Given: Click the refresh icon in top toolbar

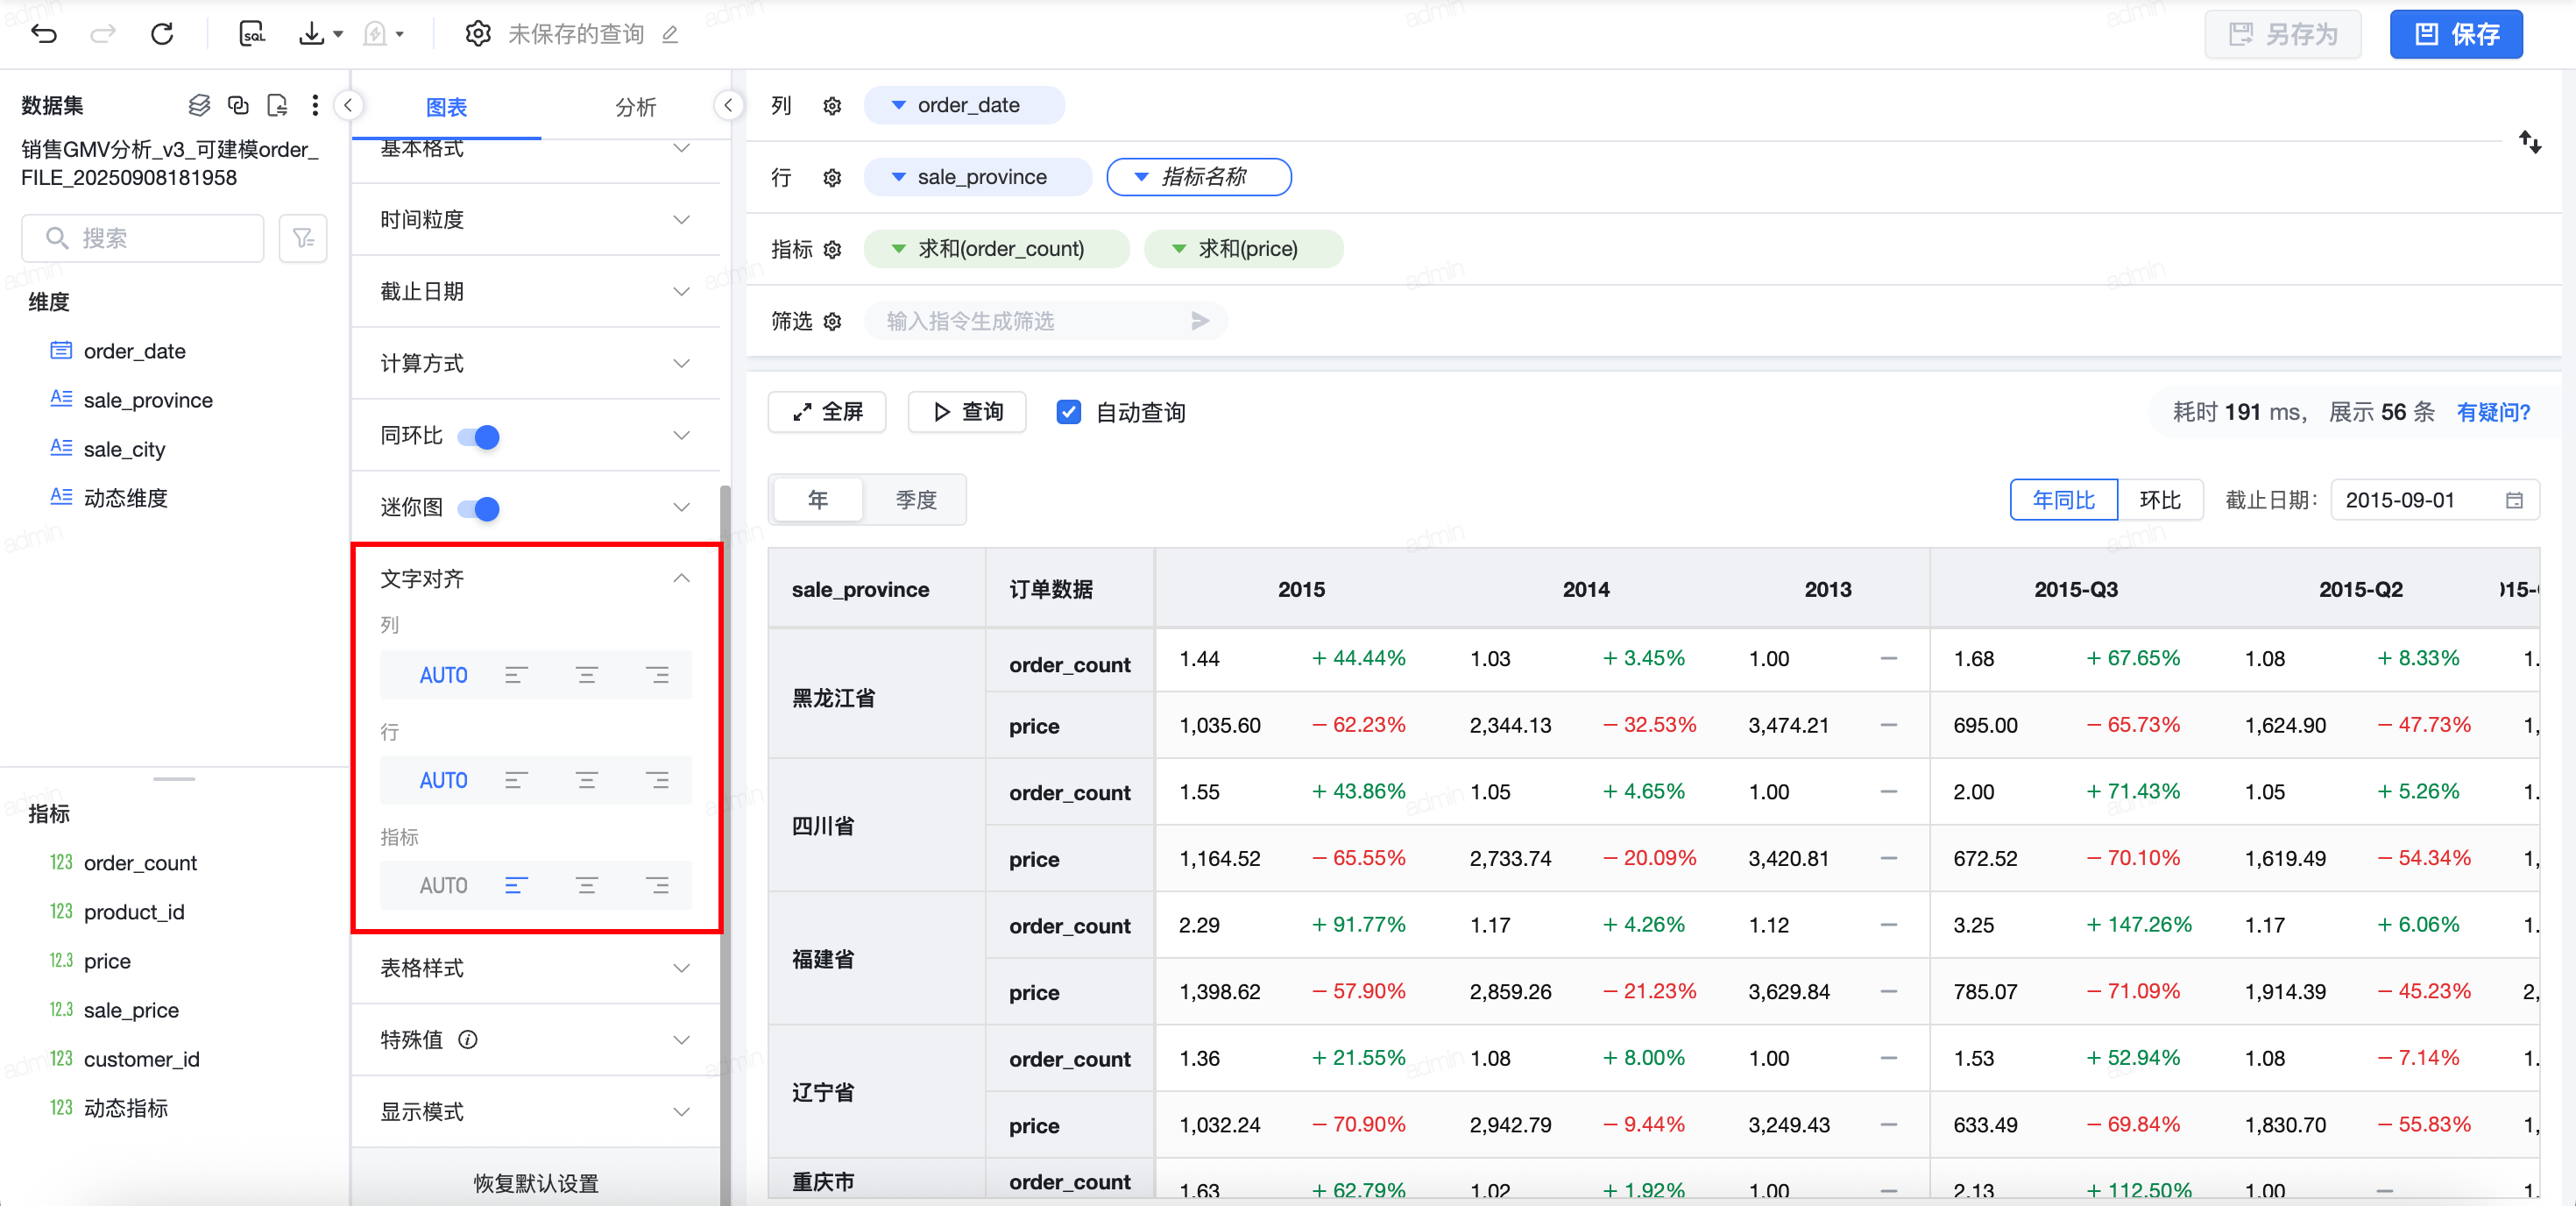Looking at the screenshot, I should 162,34.
